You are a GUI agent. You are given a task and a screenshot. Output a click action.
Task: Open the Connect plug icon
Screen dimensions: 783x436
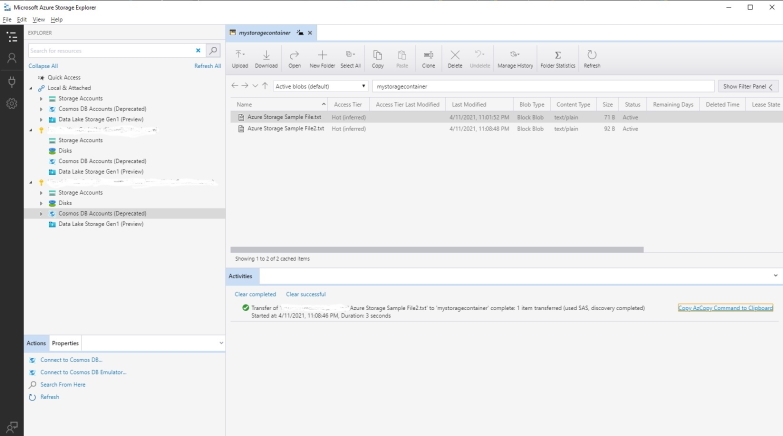[11, 81]
